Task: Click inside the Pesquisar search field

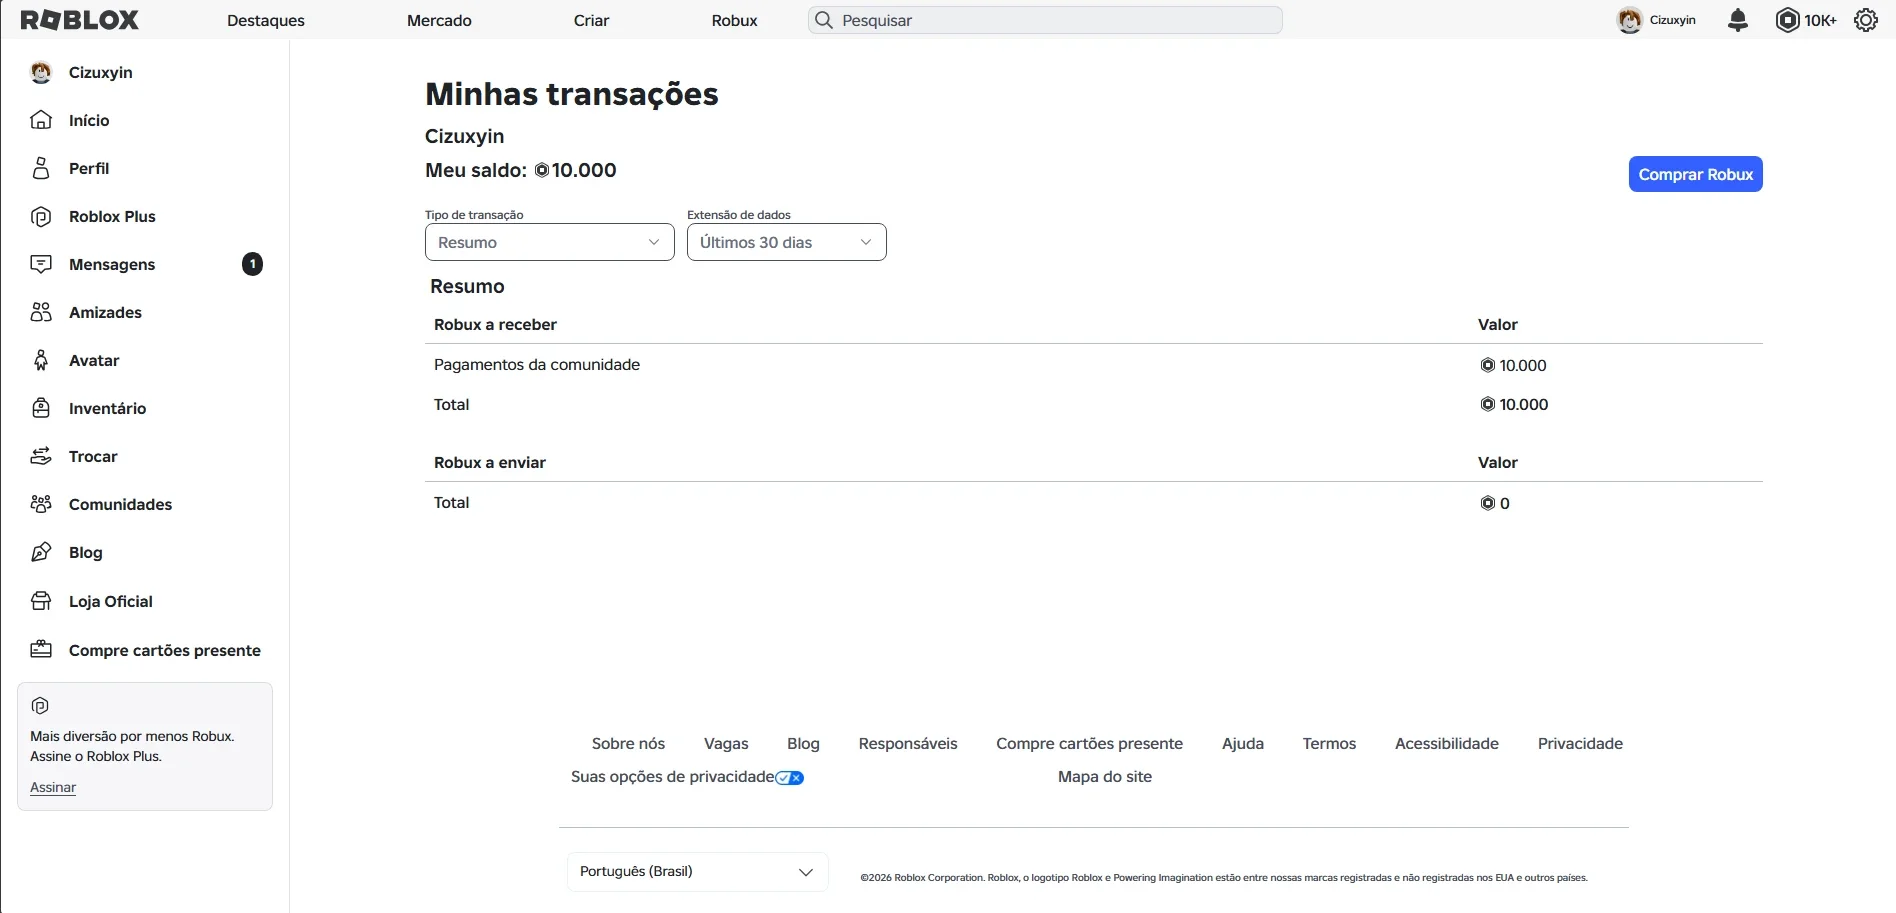Action: [x=1045, y=20]
